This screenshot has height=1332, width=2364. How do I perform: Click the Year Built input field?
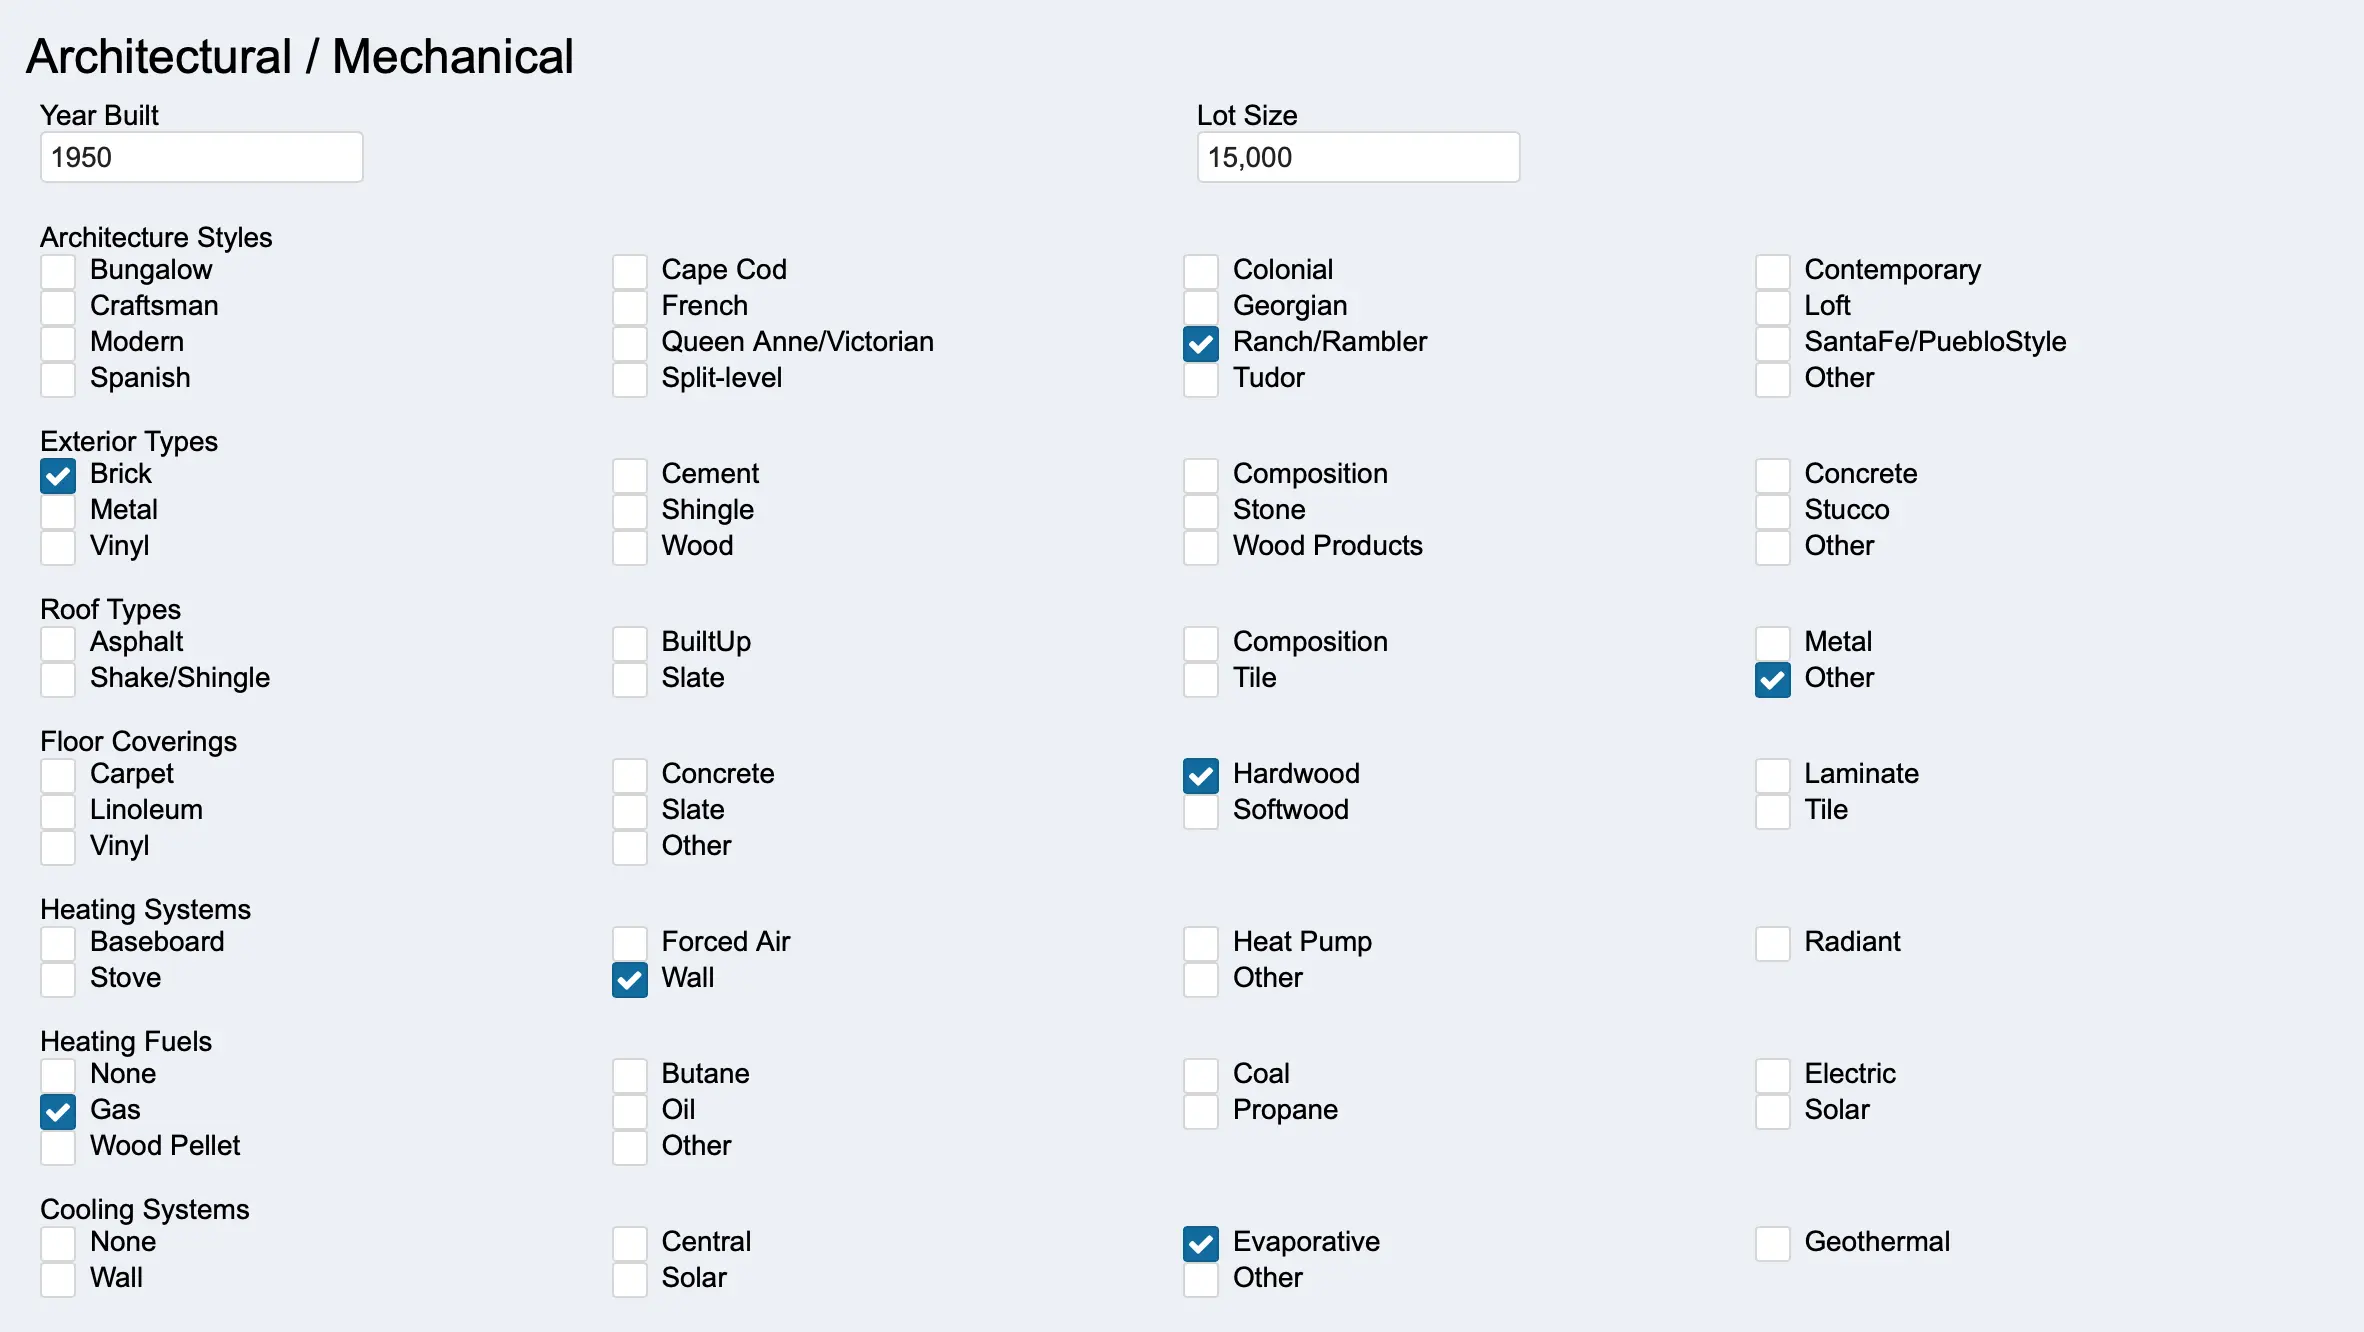pyautogui.click(x=201, y=157)
